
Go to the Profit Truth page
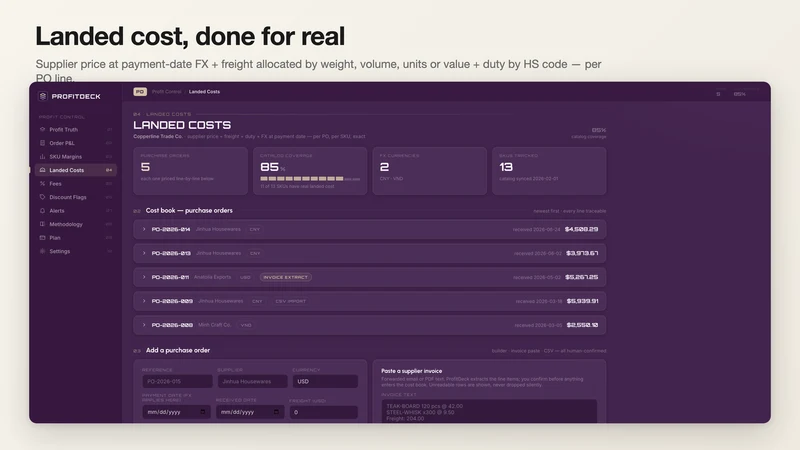(x=64, y=130)
